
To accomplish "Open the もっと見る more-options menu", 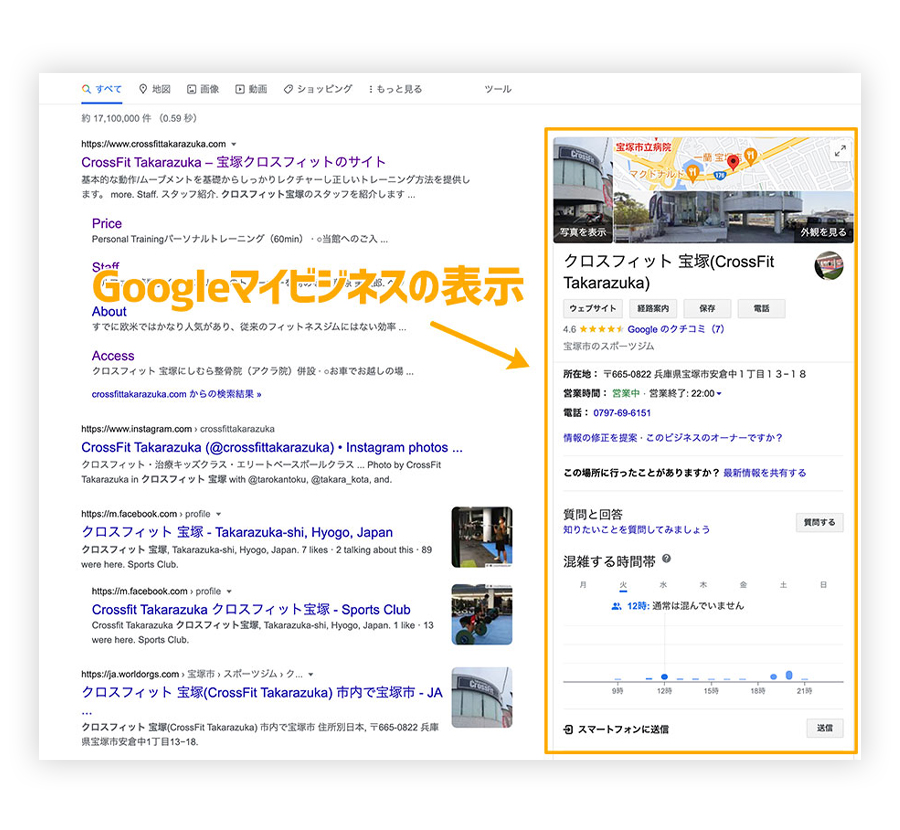I will tap(395, 89).
